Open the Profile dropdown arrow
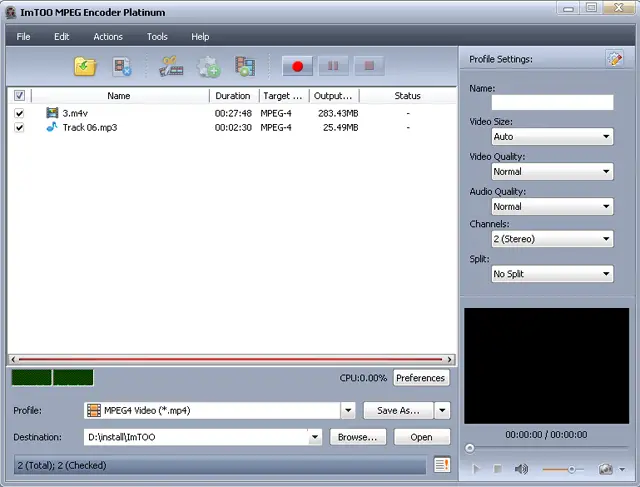This screenshot has width=640, height=487. (348, 411)
